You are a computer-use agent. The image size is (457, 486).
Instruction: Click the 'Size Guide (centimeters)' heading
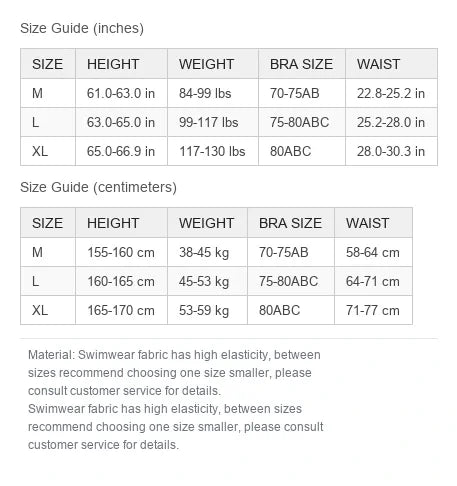click(98, 187)
